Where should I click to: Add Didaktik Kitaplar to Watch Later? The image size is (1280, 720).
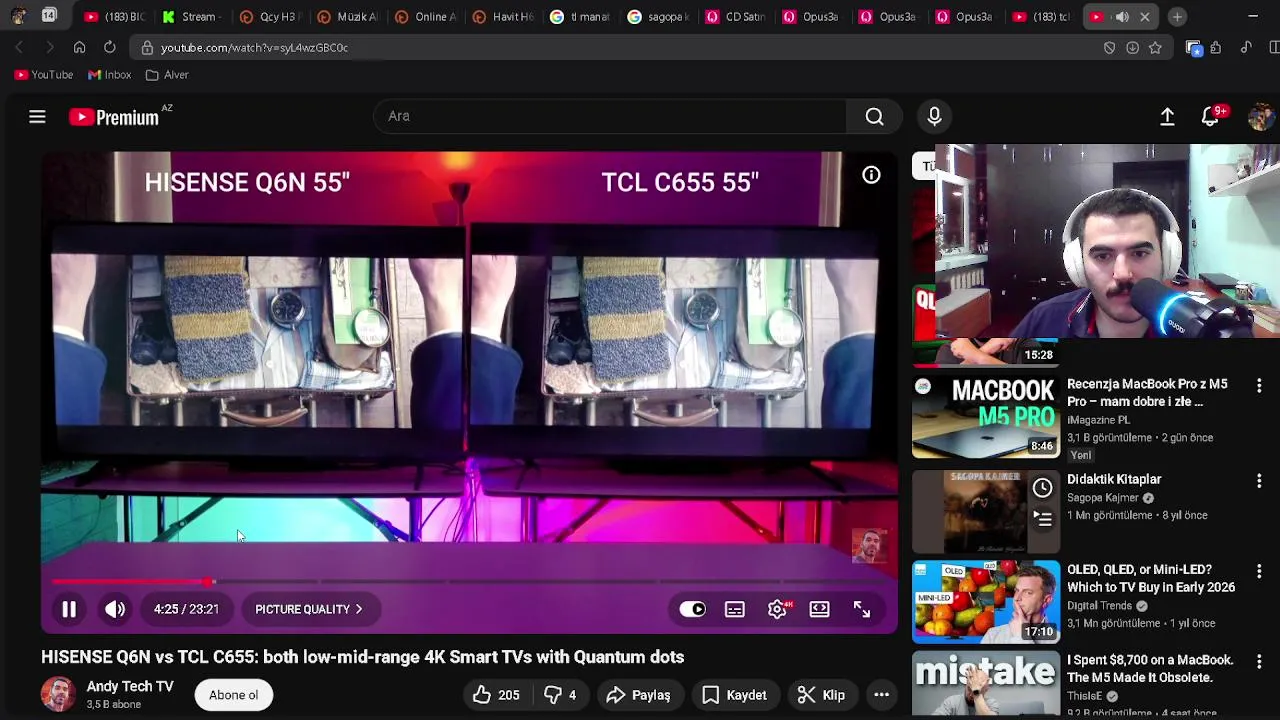(1042, 488)
